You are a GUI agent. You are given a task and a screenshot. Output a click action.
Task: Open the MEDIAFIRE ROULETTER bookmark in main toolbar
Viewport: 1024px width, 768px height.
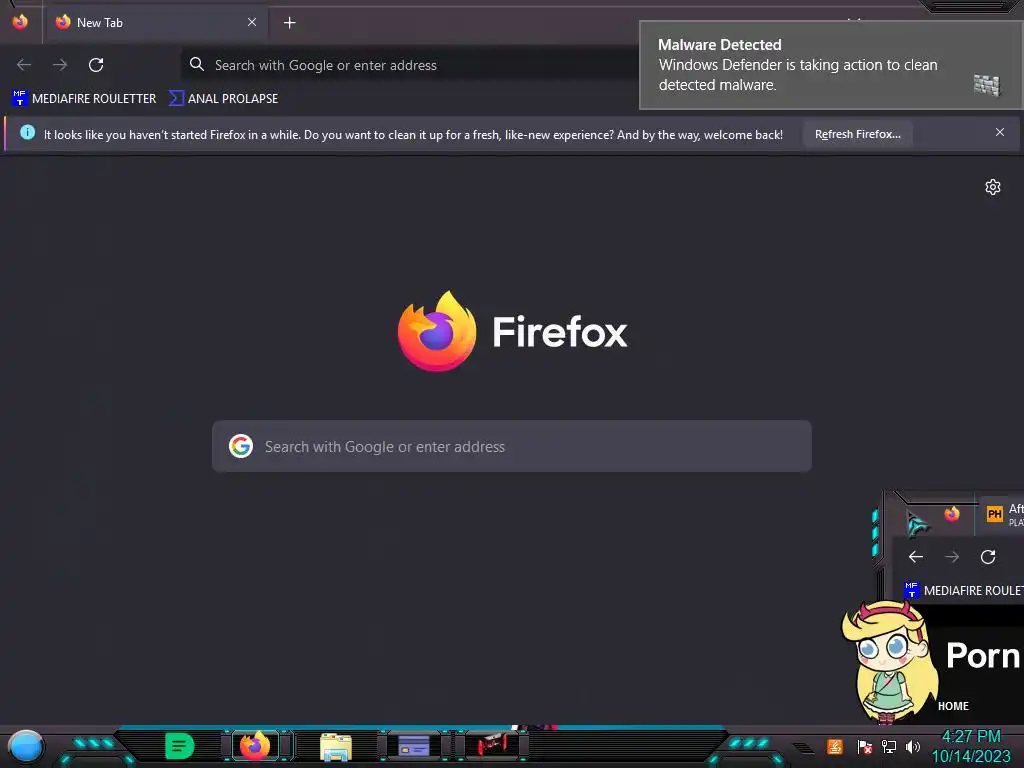[84, 99]
